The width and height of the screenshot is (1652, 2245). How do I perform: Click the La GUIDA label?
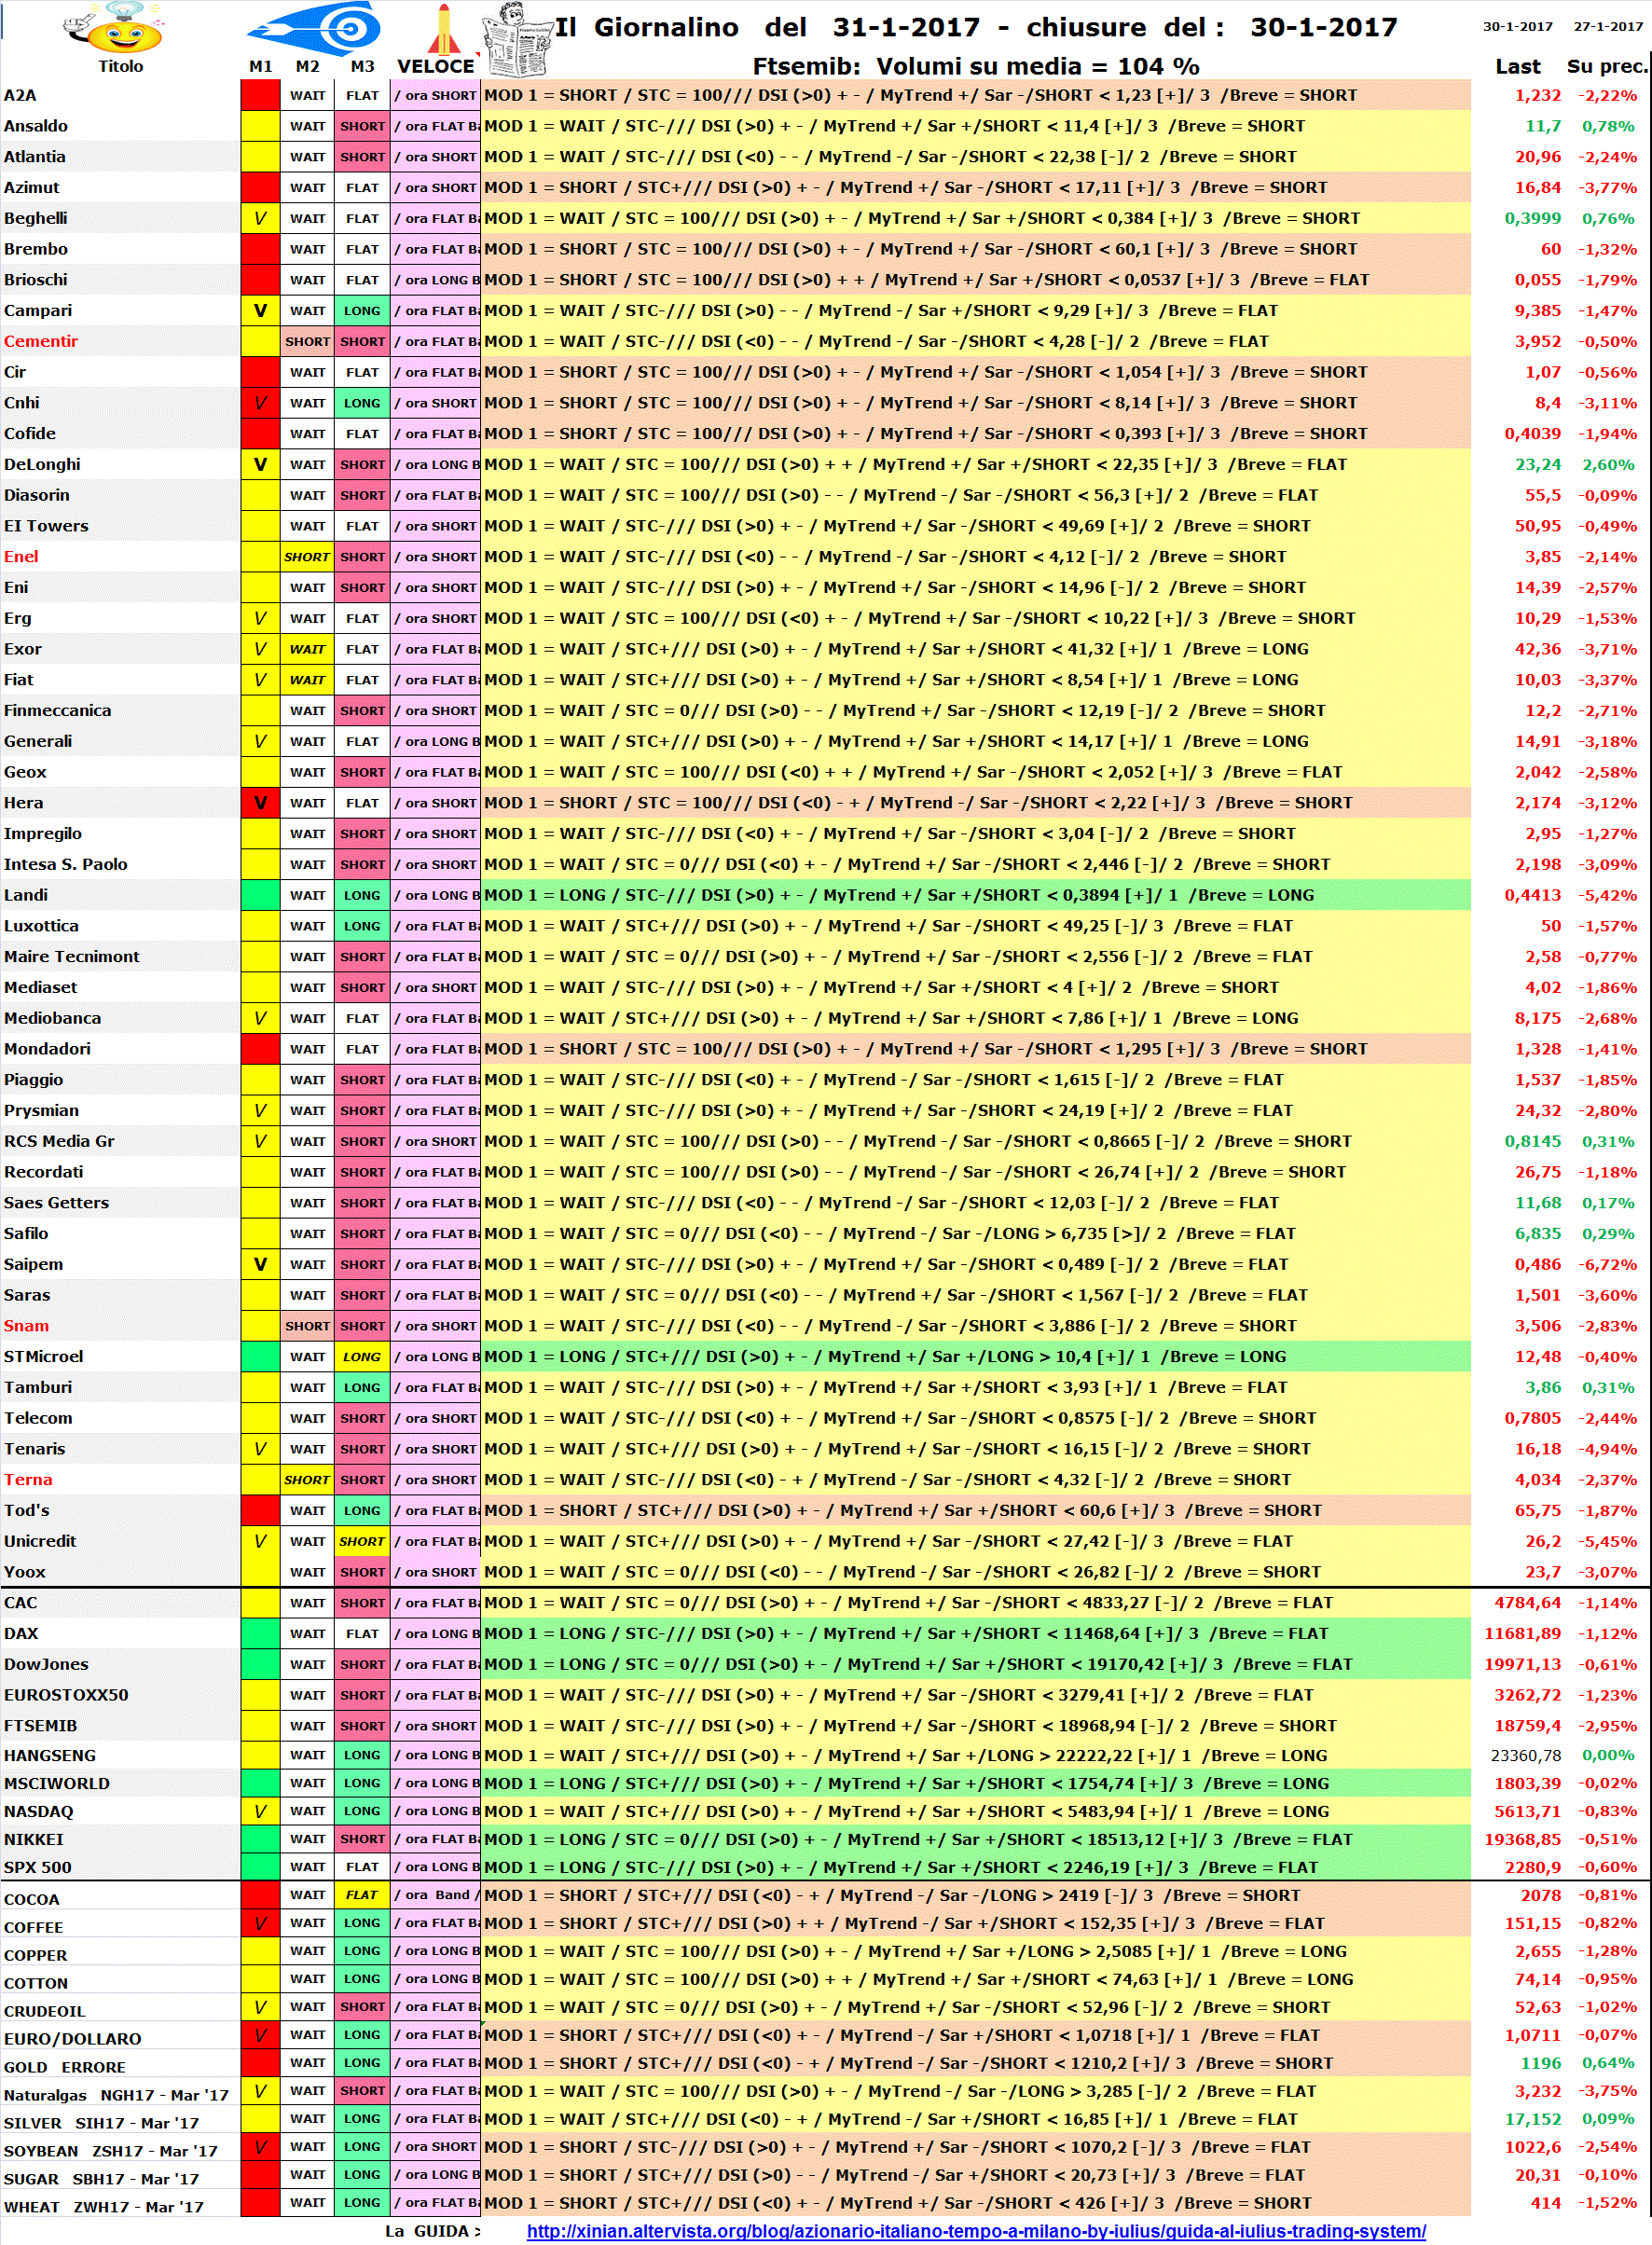click(x=432, y=2230)
